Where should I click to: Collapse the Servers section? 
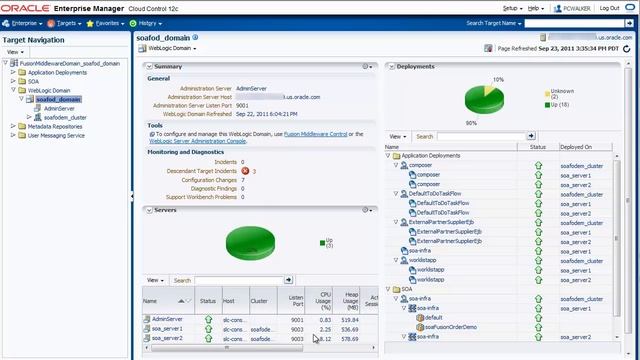(149, 210)
